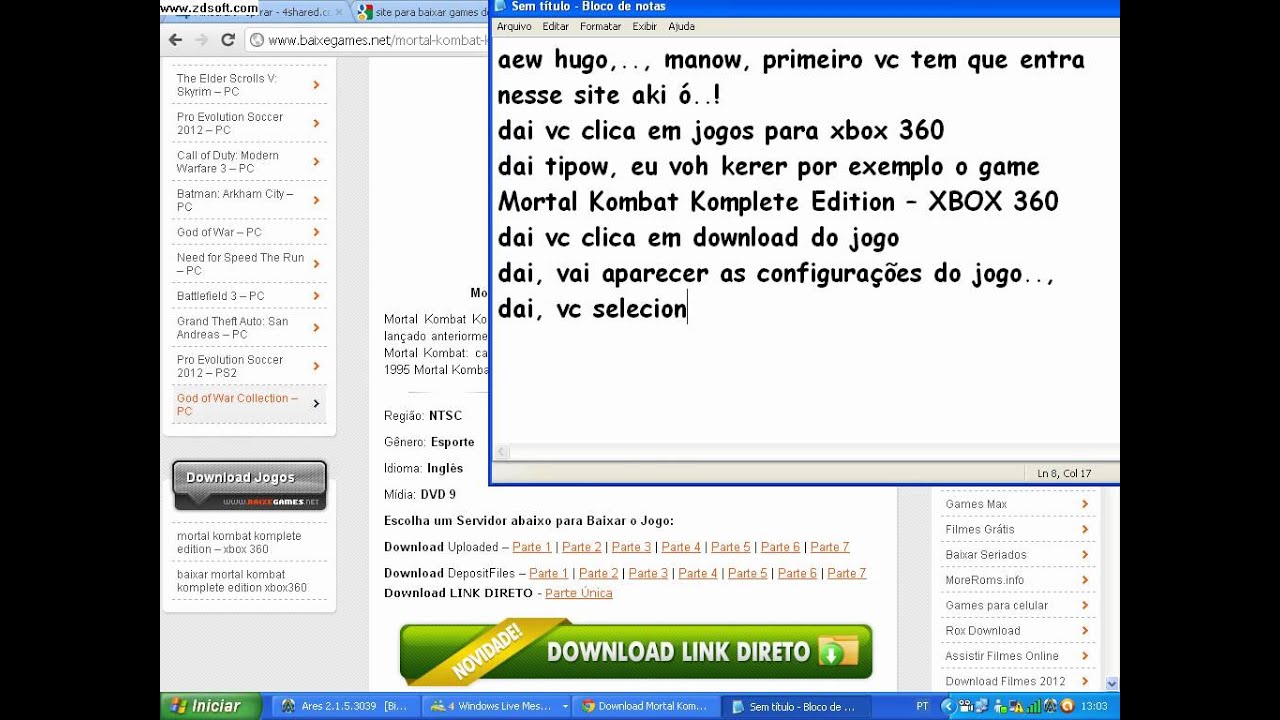Open the Download Filmes 2012 sidebar link

1005,682
